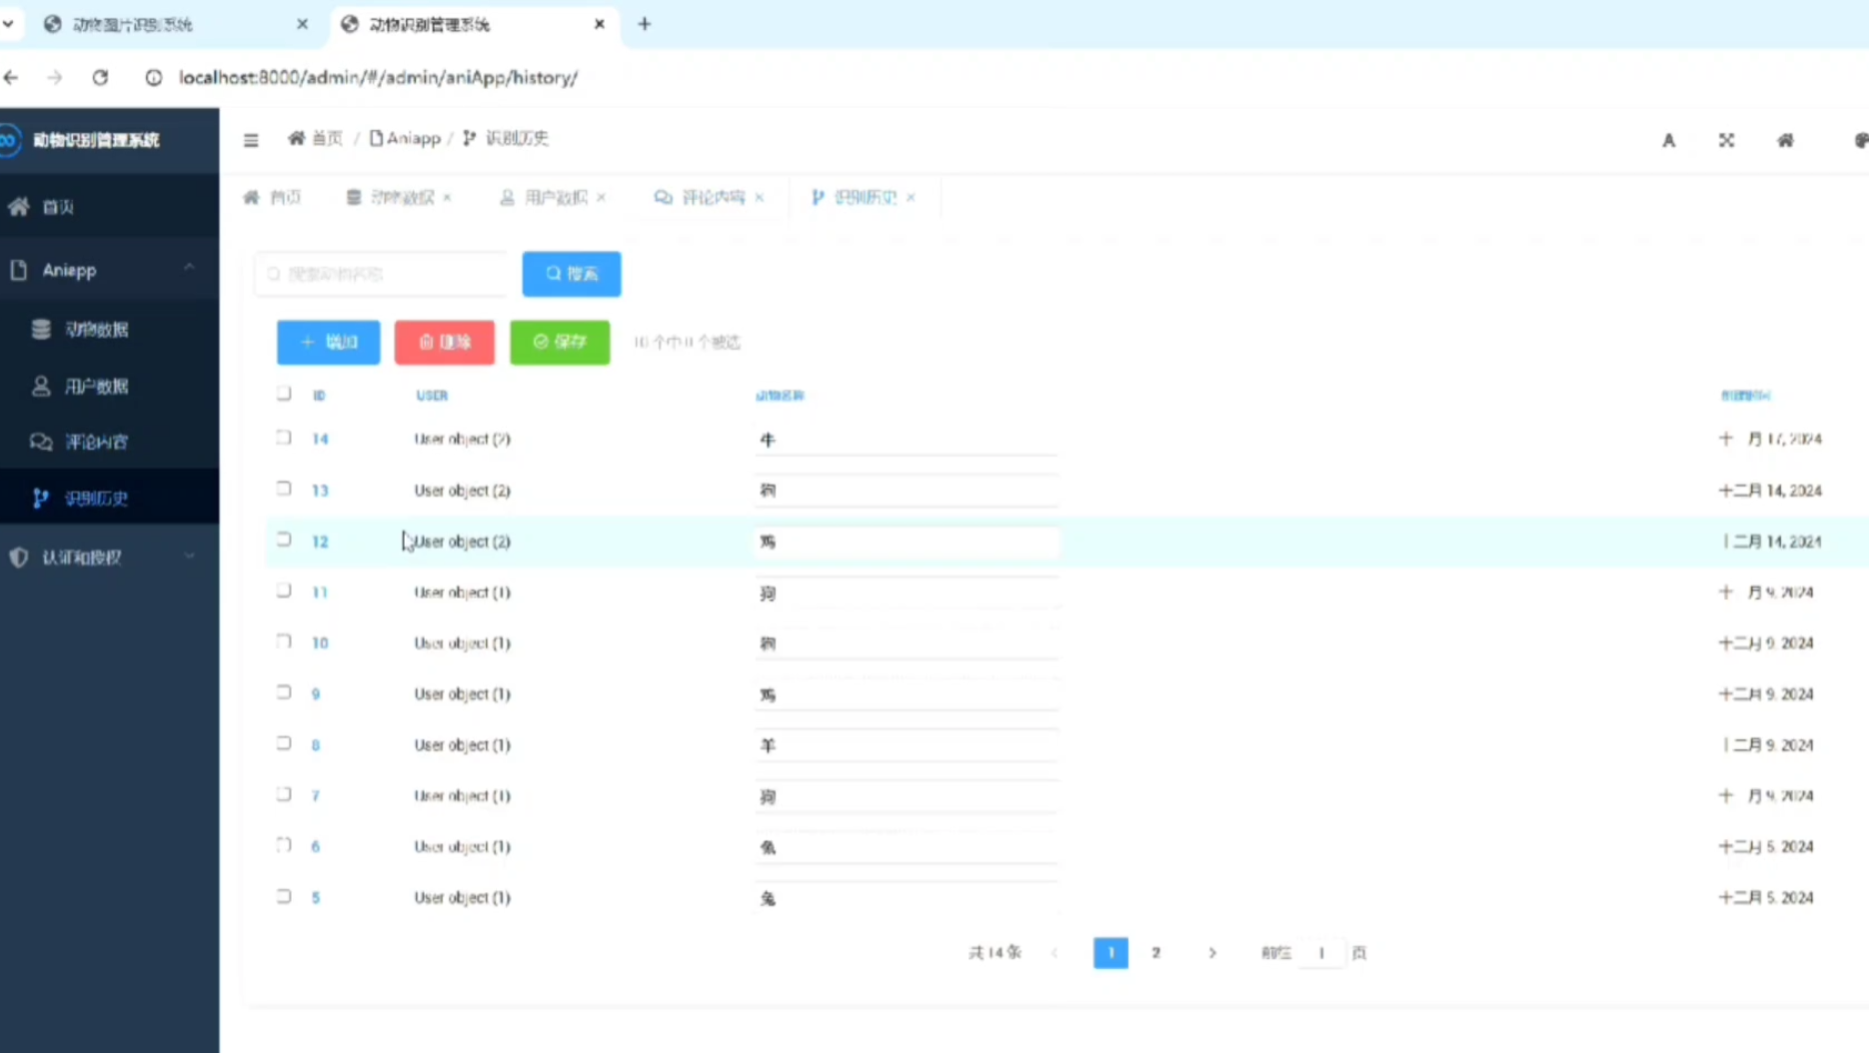Image resolution: width=1869 pixels, height=1053 pixels.
Task: Tick the checkbox for row ID 14
Action: (284, 438)
